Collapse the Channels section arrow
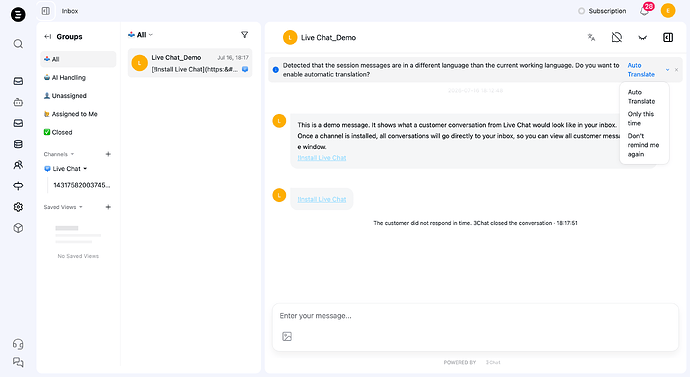The height and width of the screenshot is (377, 690). tap(73, 154)
